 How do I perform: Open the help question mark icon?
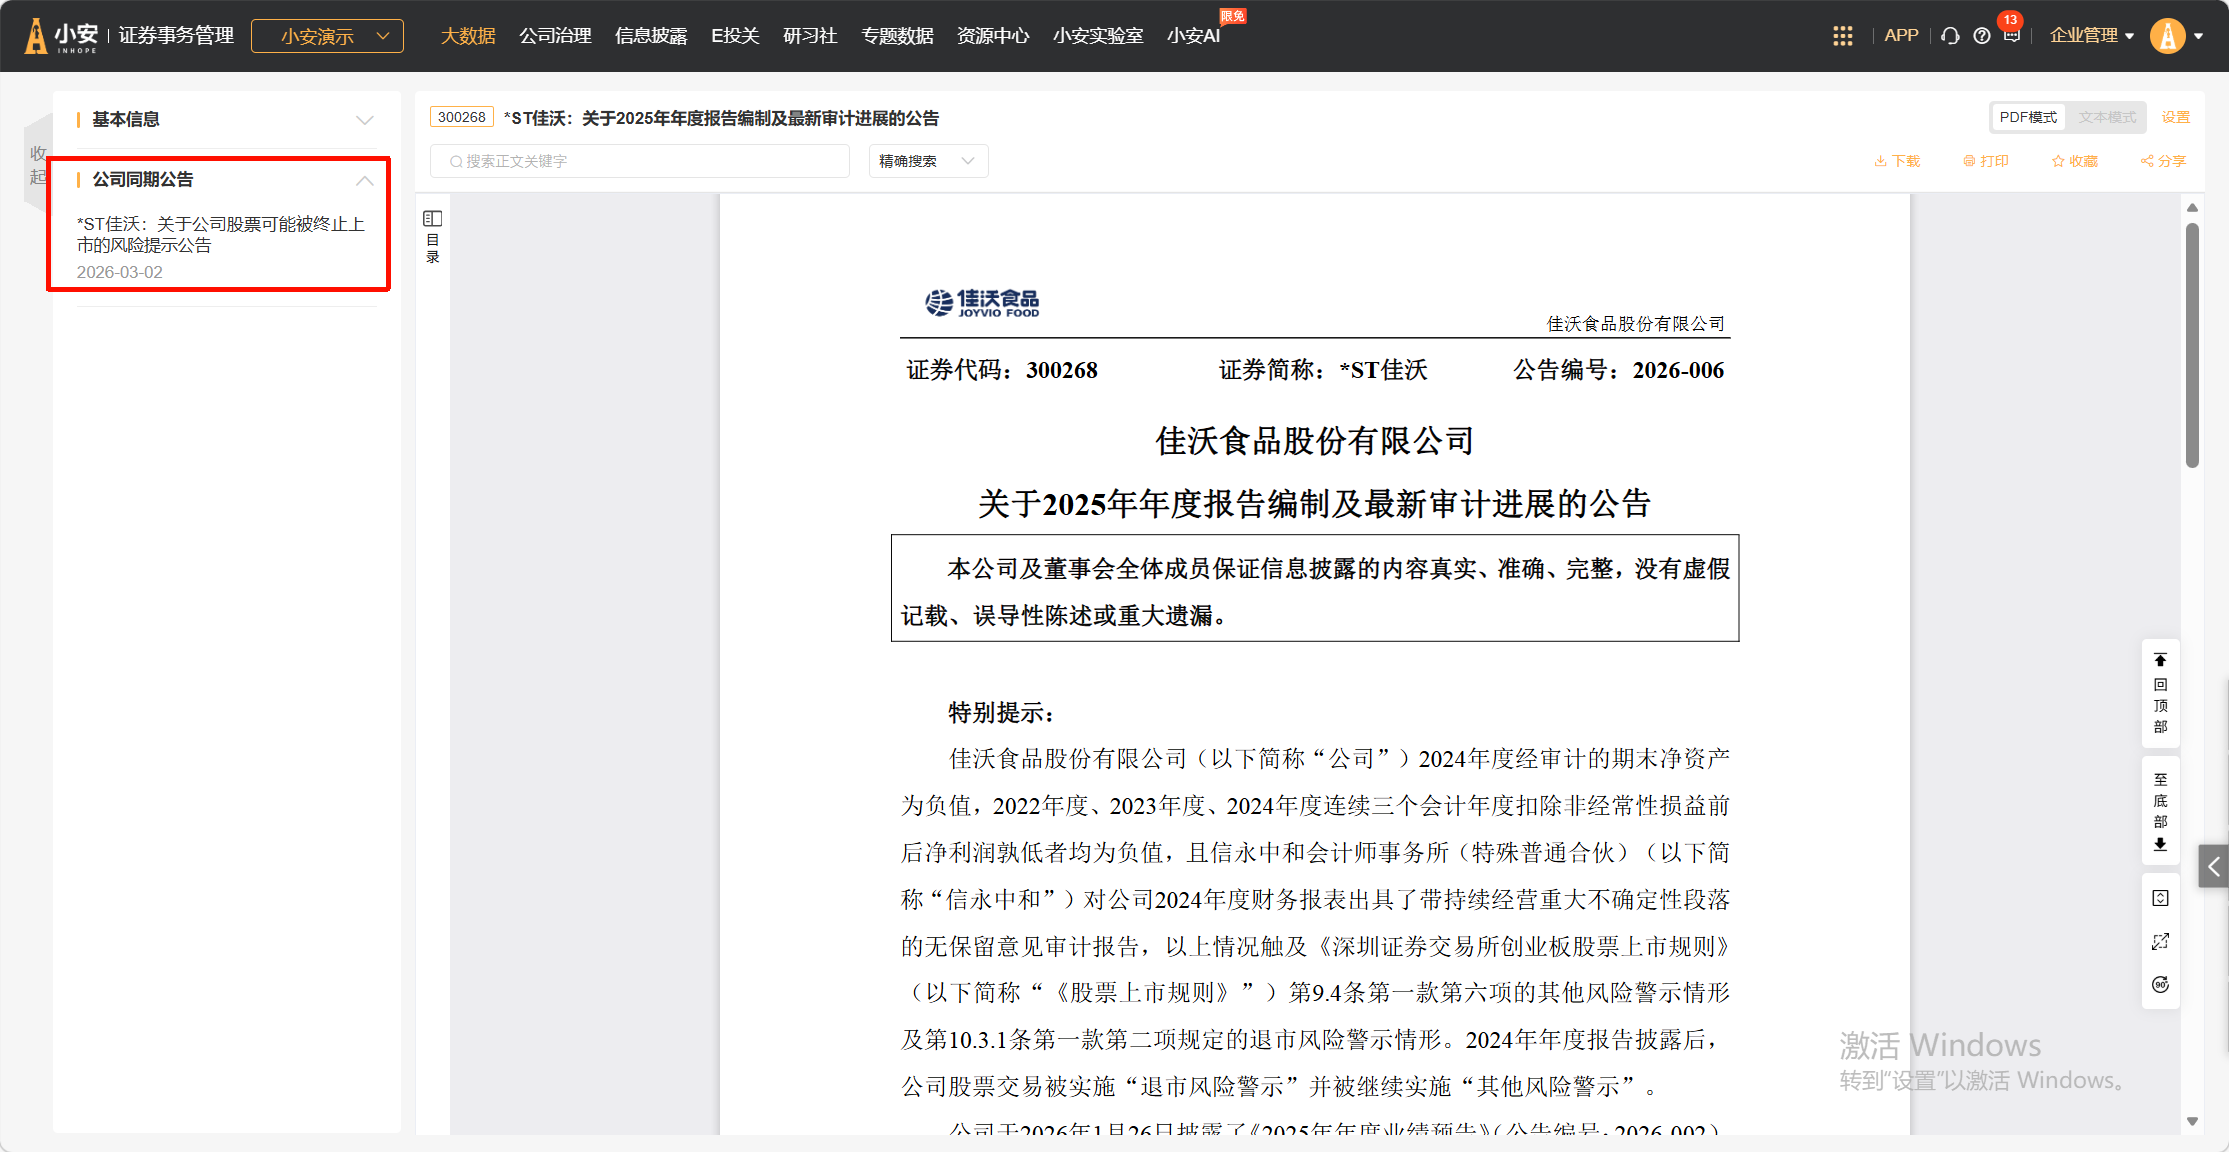pos(1981,36)
